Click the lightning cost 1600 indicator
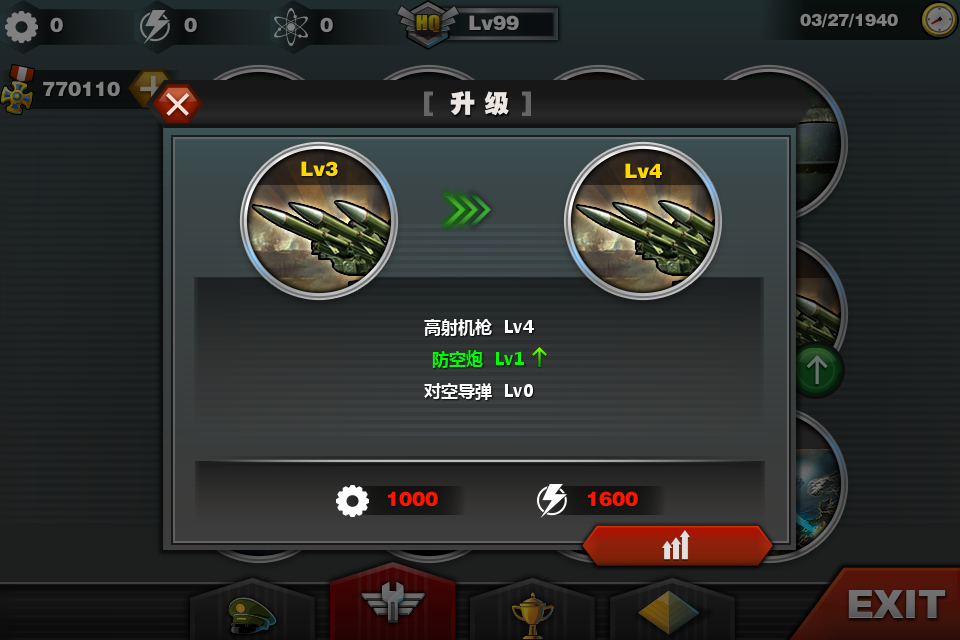The height and width of the screenshot is (640, 960). pyautogui.click(x=588, y=500)
